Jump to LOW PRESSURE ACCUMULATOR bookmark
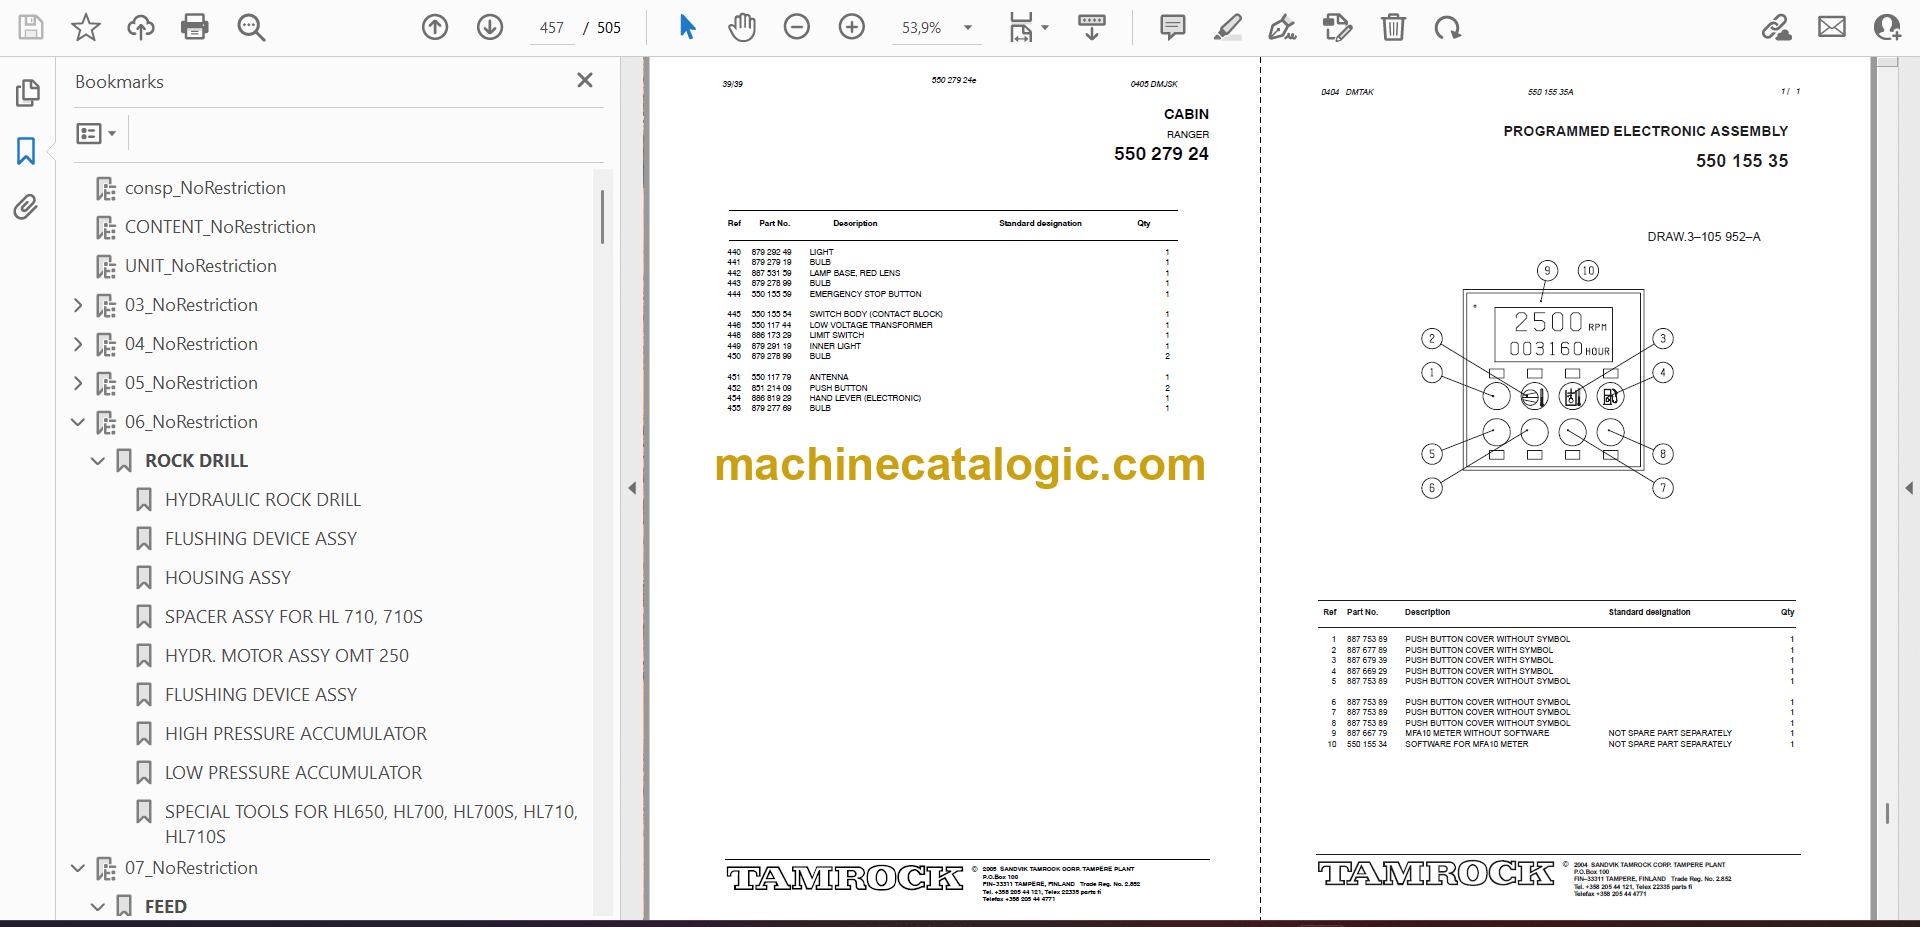Image resolution: width=1920 pixels, height=927 pixels. [293, 773]
